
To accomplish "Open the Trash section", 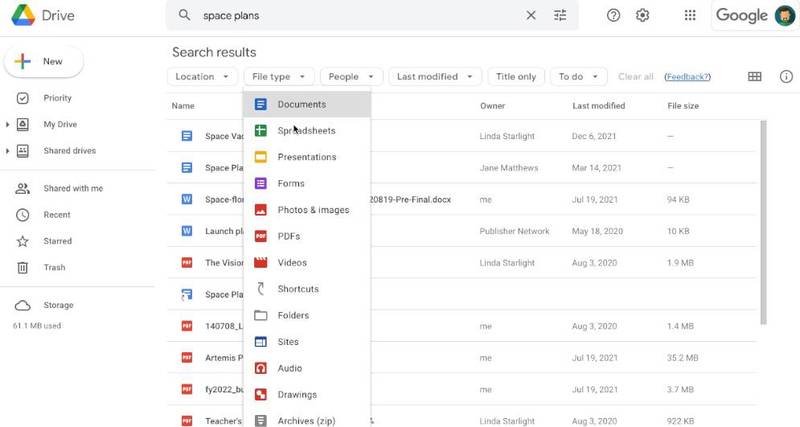I will tap(54, 267).
